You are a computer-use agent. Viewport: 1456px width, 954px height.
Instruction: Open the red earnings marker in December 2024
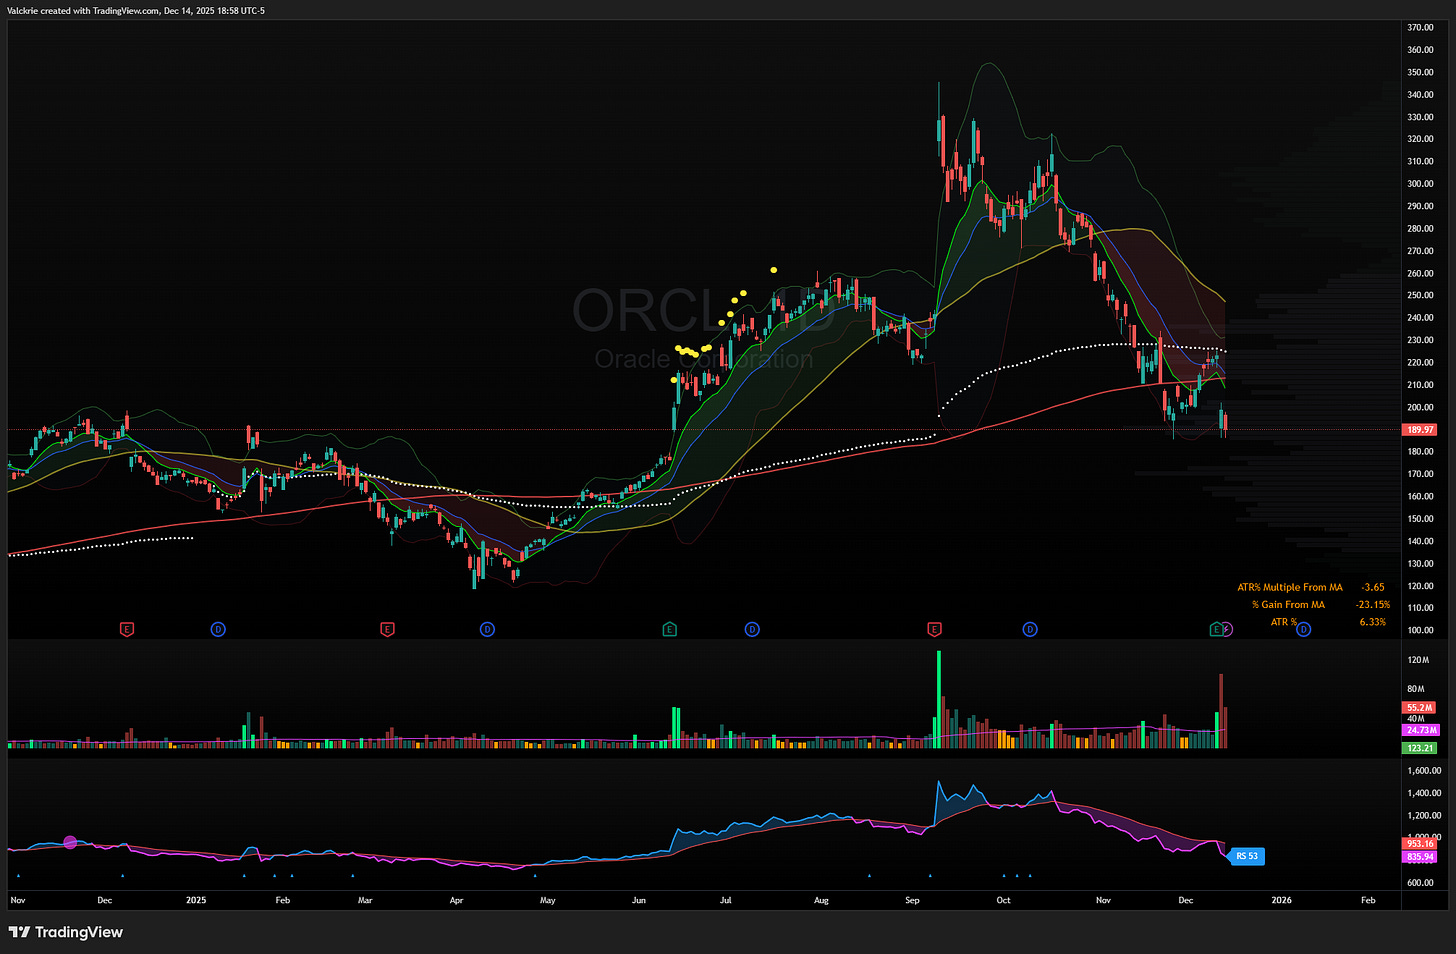[x=127, y=629]
